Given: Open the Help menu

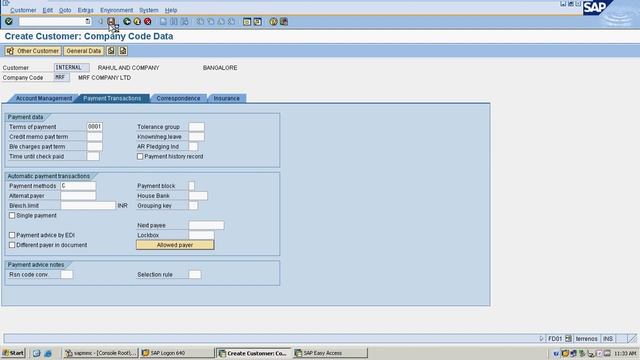Looking at the screenshot, I should coord(171,10).
